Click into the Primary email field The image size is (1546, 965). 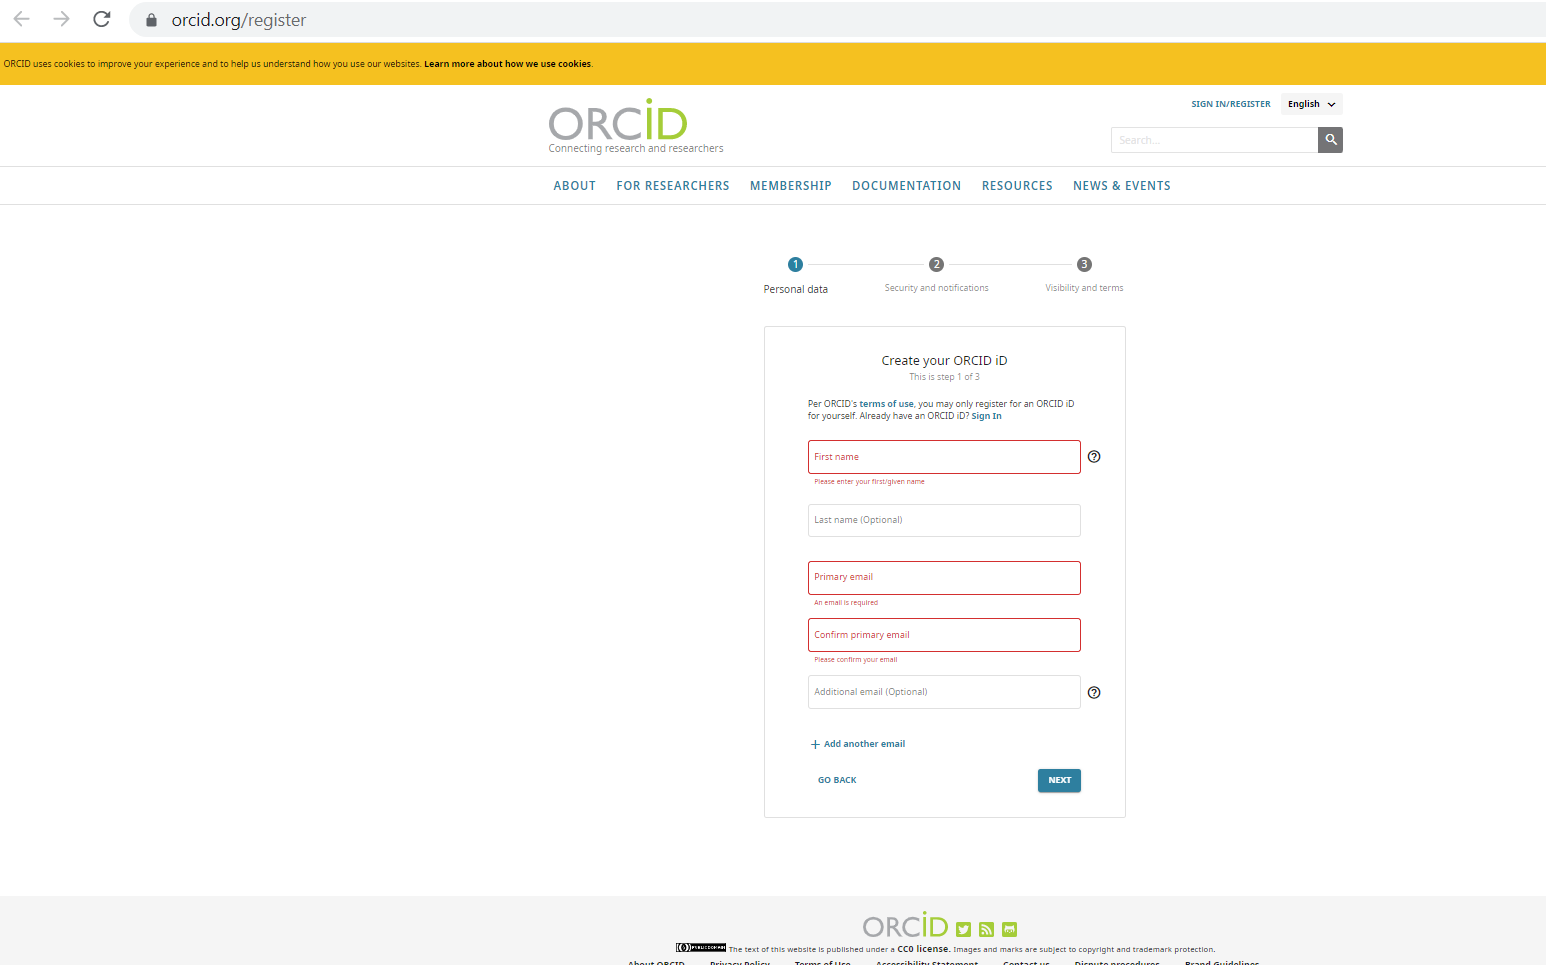point(943,578)
